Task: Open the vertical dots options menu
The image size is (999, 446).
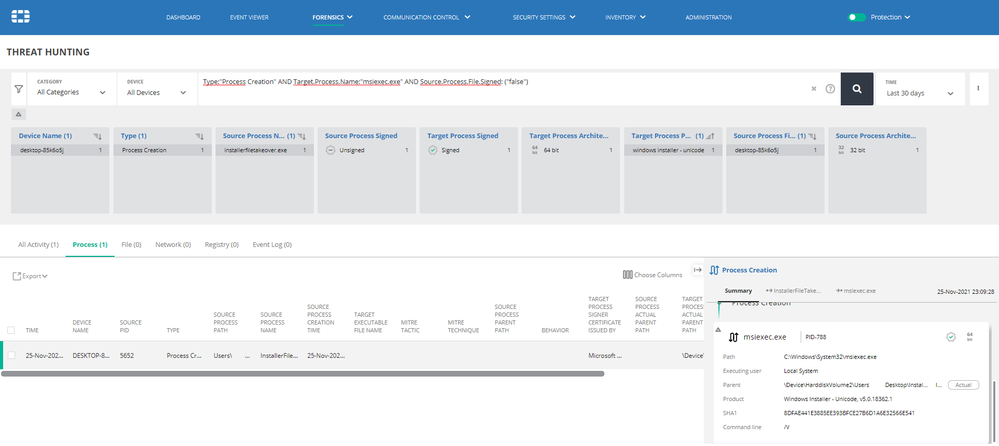Action: (x=978, y=89)
